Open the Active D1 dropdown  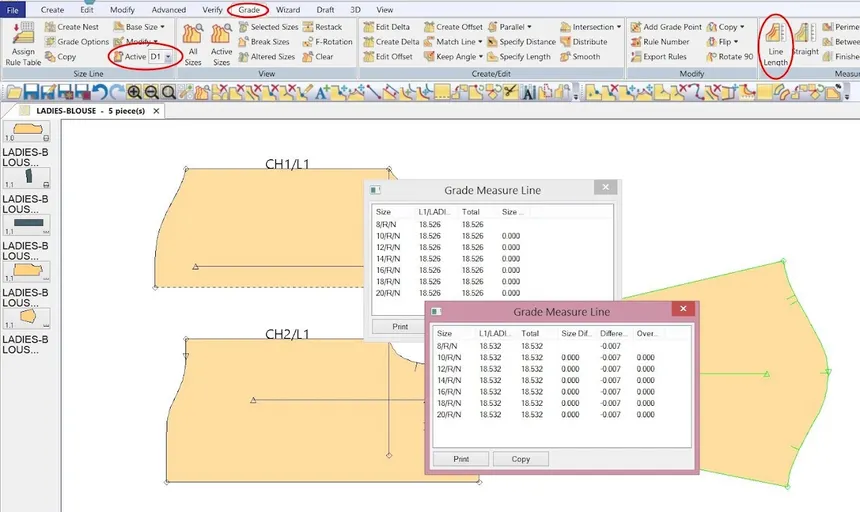[167, 57]
